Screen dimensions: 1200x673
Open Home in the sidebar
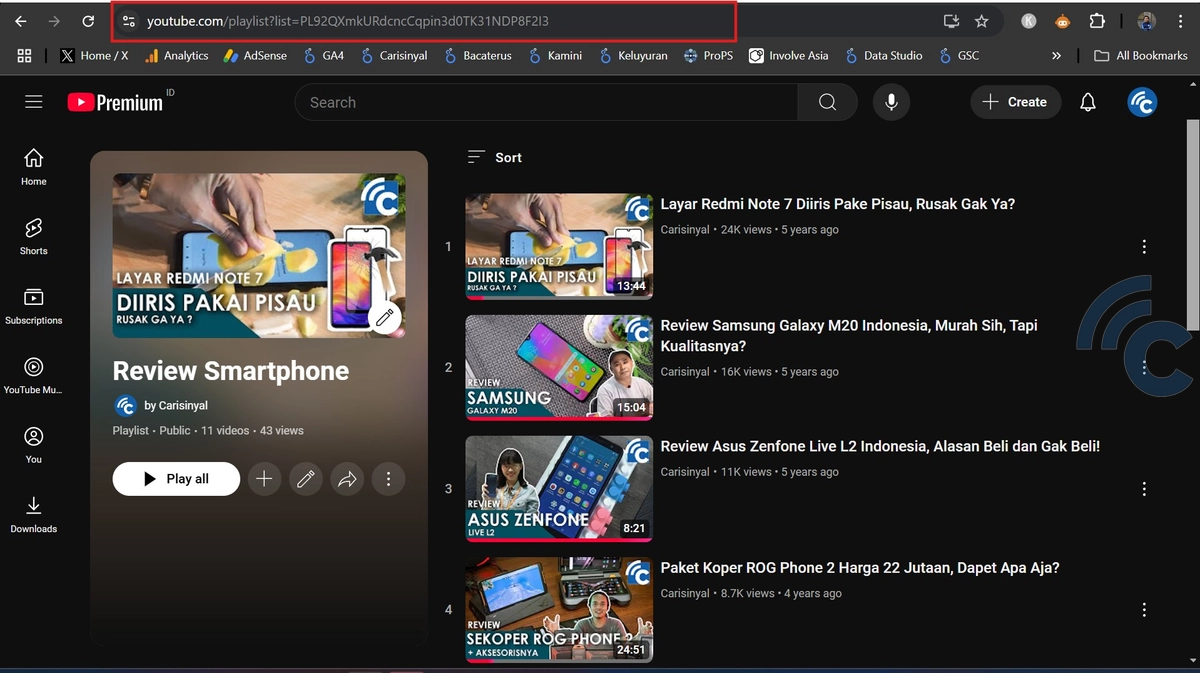coord(34,167)
